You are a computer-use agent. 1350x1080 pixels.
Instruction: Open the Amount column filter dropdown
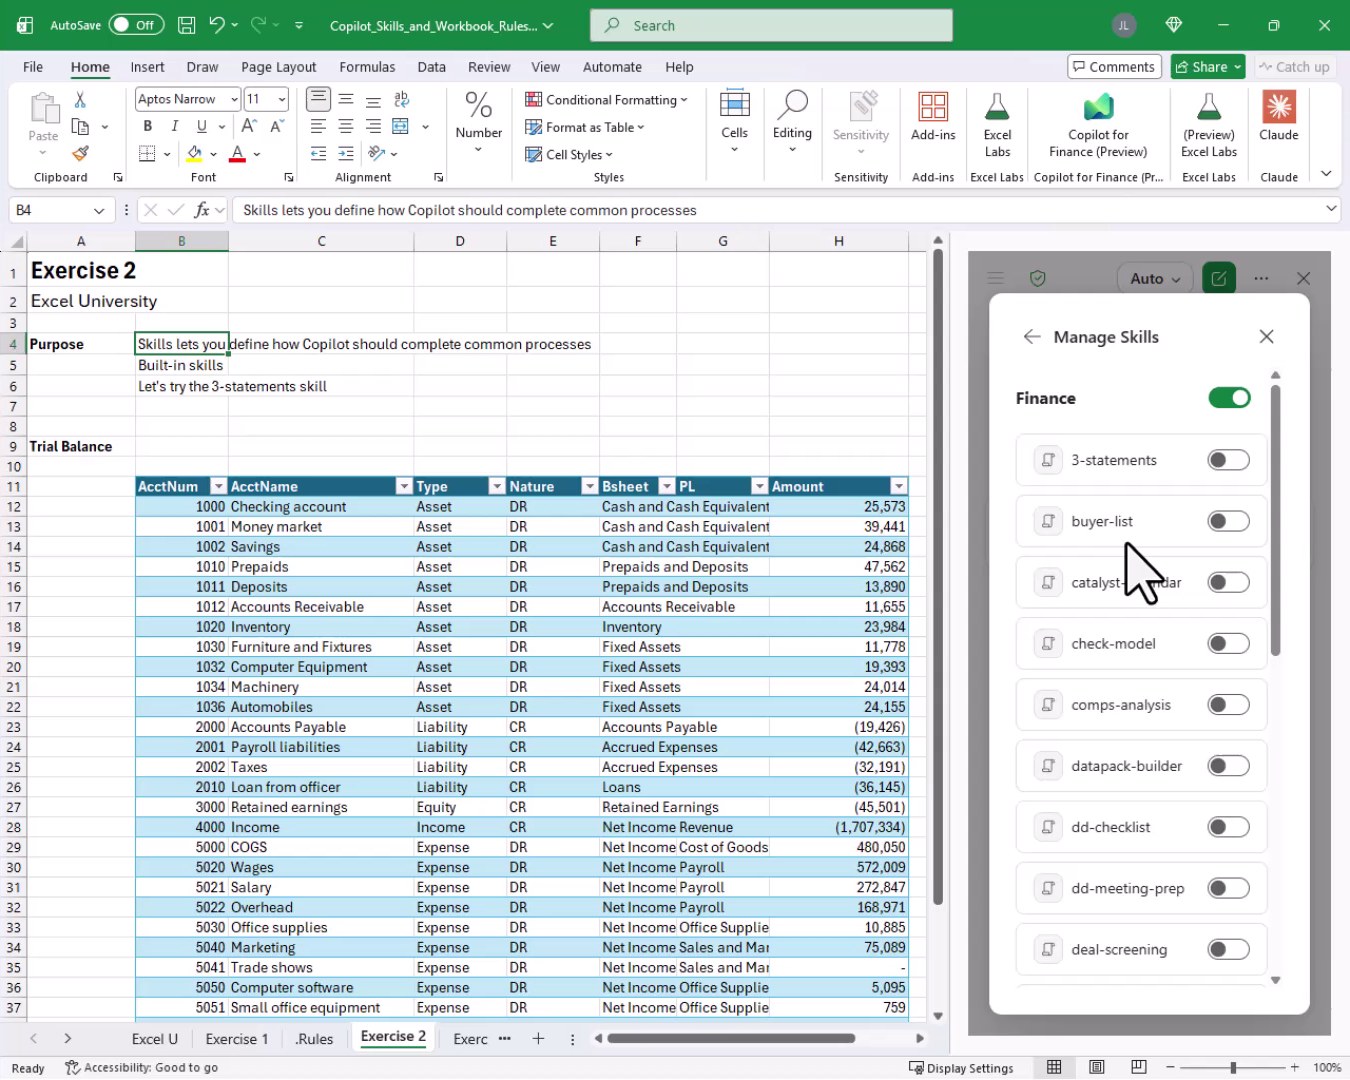click(x=898, y=486)
